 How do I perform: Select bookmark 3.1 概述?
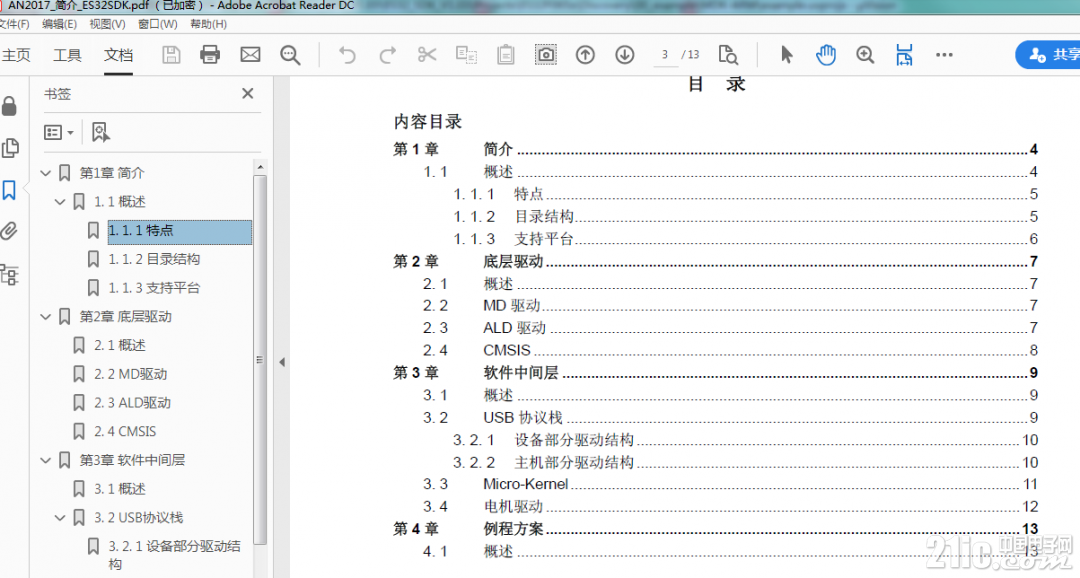pyautogui.click(x=119, y=489)
